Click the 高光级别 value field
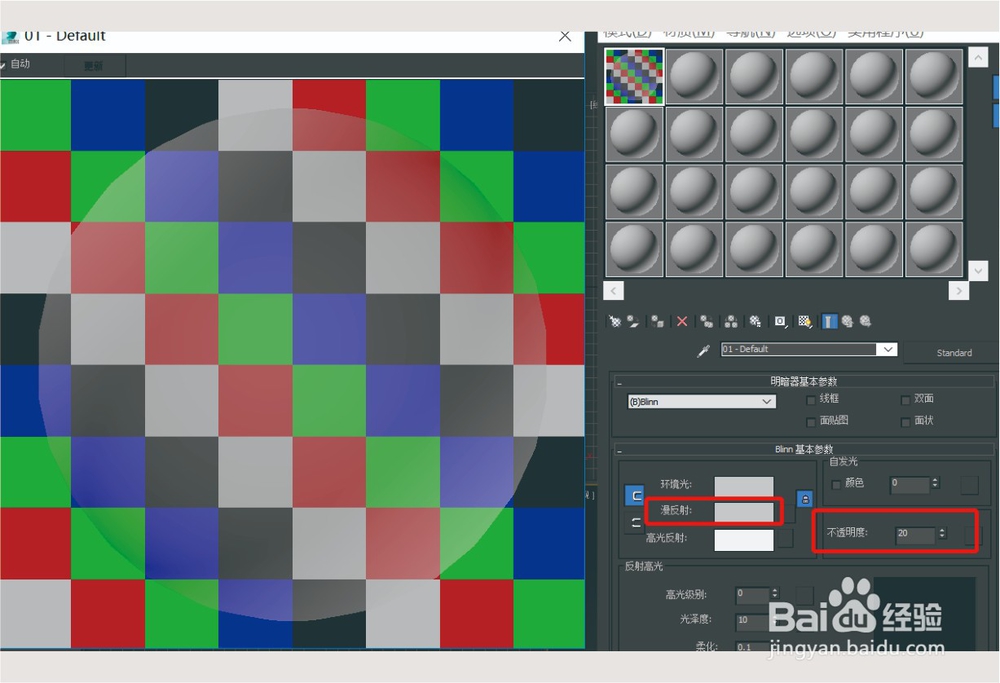This screenshot has height=683, width=1000. click(753, 594)
